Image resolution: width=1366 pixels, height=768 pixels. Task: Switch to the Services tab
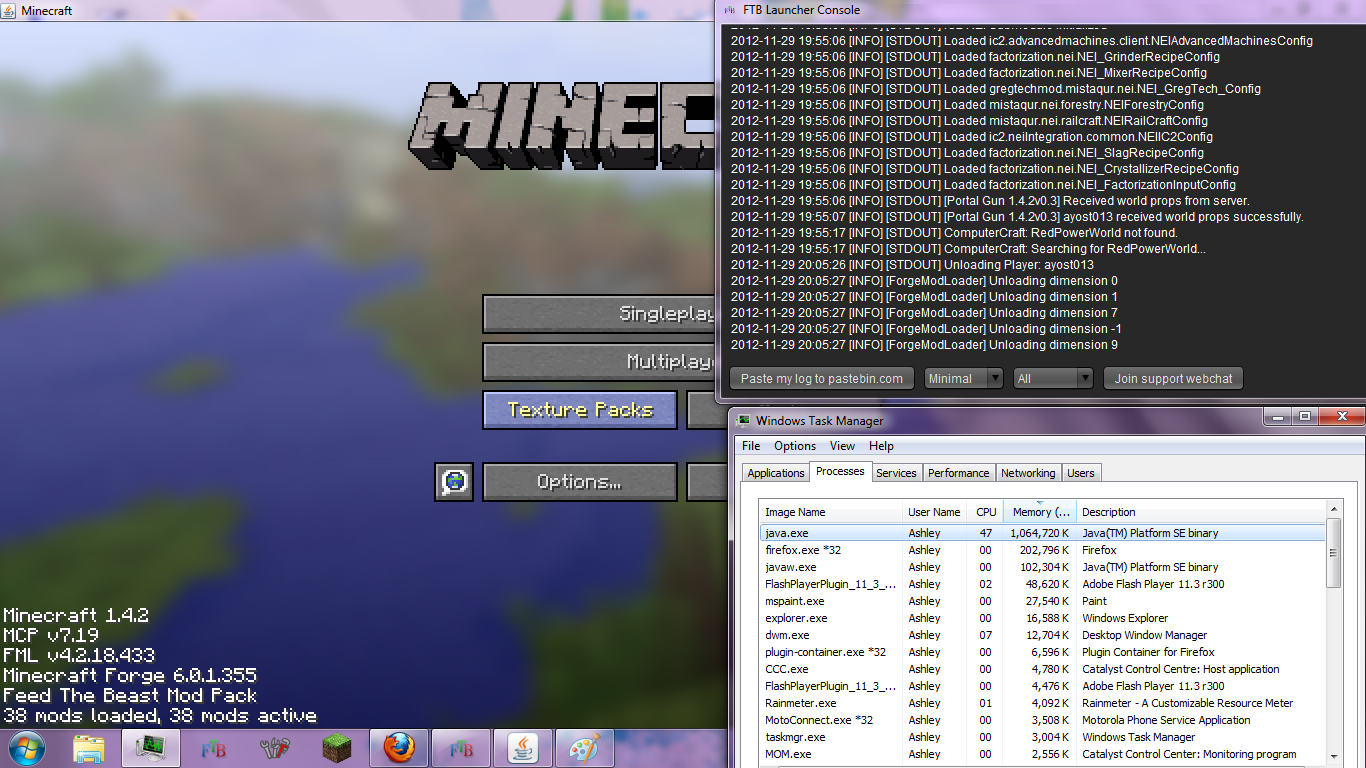pyautogui.click(x=896, y=473)
